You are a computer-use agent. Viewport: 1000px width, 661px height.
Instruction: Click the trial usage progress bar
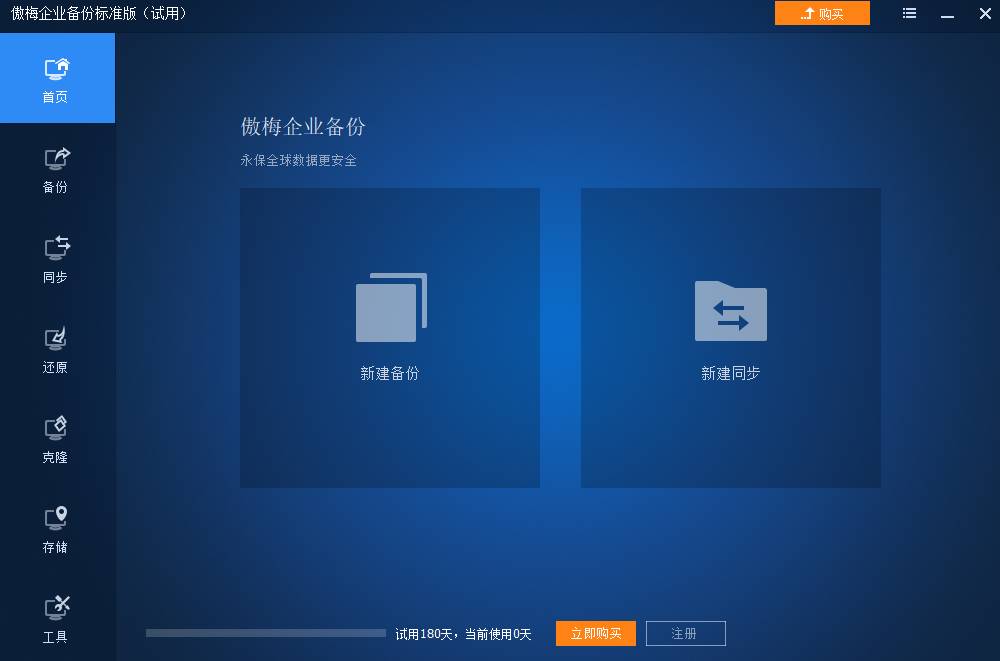(x=266, y=633)
